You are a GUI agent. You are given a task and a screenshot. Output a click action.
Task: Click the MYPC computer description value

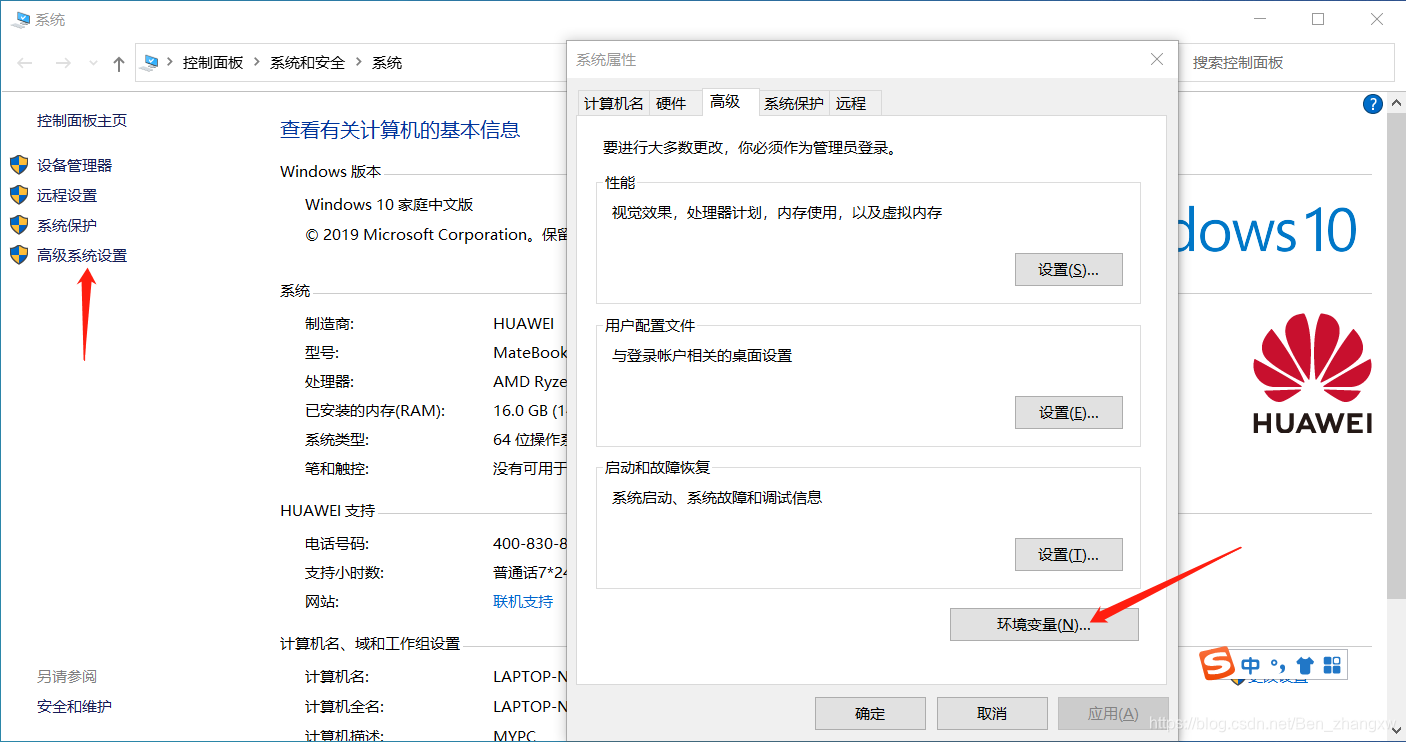[515, 734]
